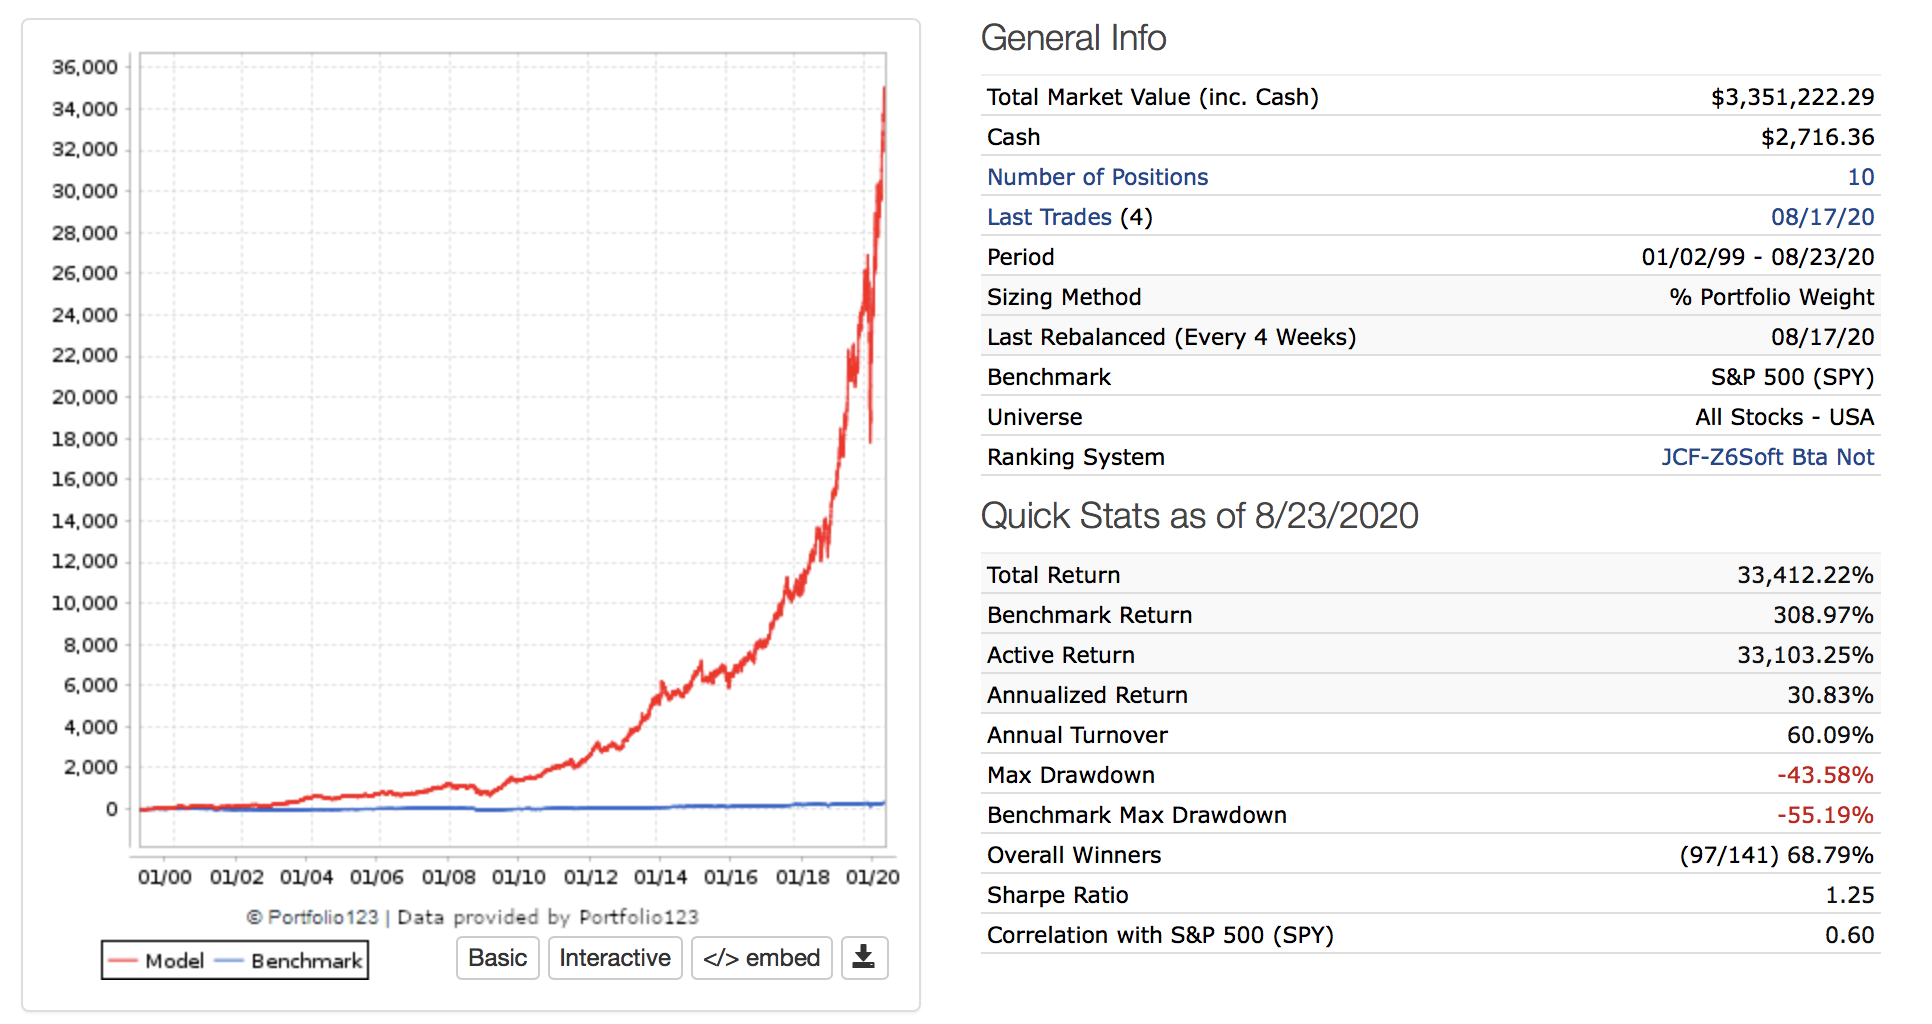The width and height of the screenshot is (1932, 1024).
Task: Click the Last Trades date 08/17/20
Action: (x=1822, y=217)
